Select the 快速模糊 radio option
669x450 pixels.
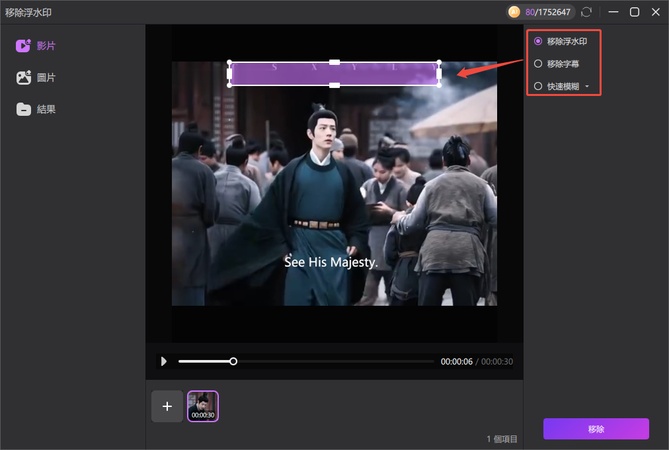[x=538, y=86]
